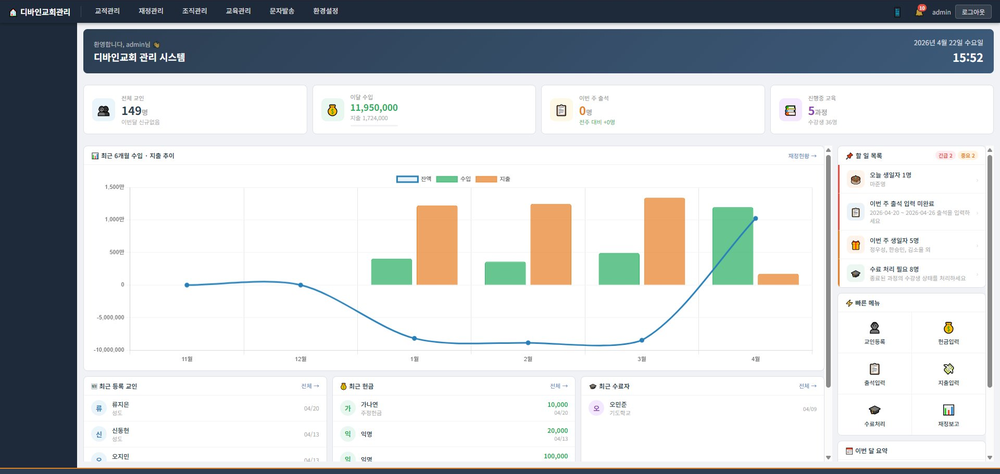Open the 이번 주 생일자 5명 item
Viewport: 1000px width, 474px height.
pyautogui.click(x=911, y=245)
